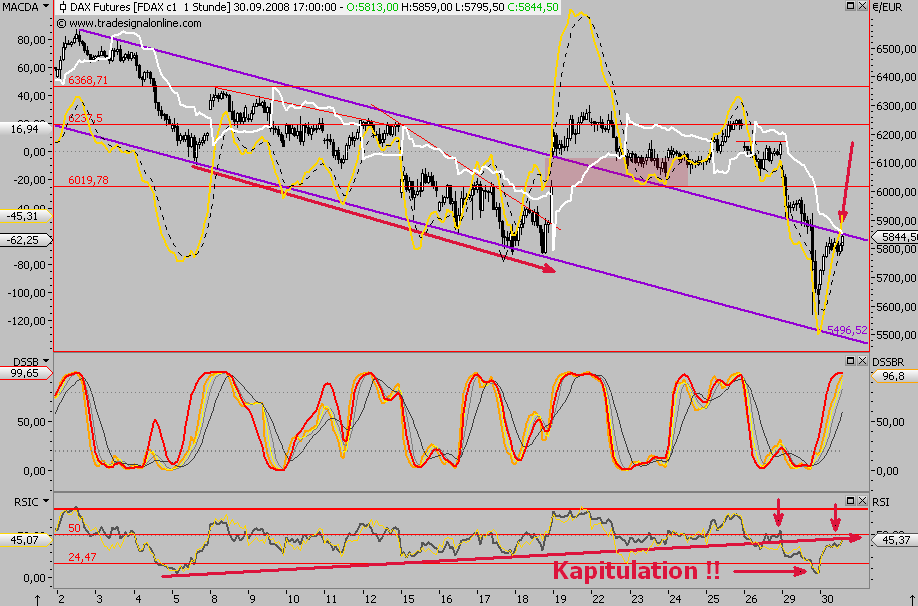Select the -62,25 value marker
Viewport: 918px width, 606px height.
26,240
